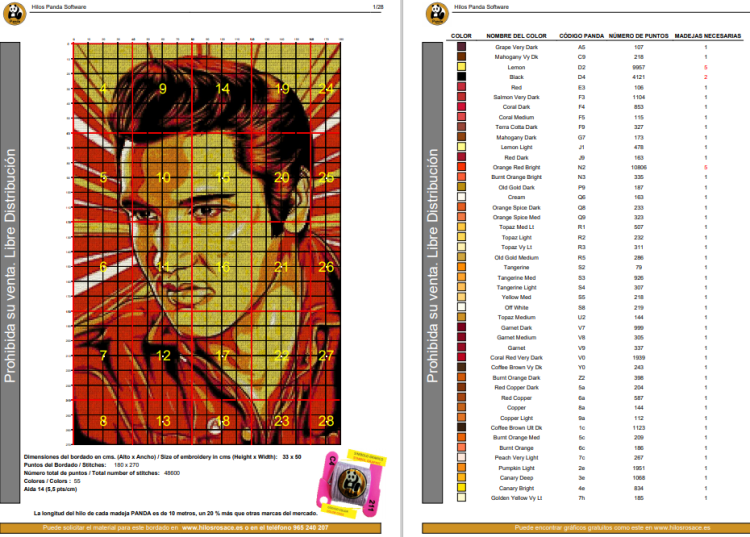The width and height of the screenshot is (750, 537).
Task: Click the COLOR column header
Action: click(x=461, y=36)
